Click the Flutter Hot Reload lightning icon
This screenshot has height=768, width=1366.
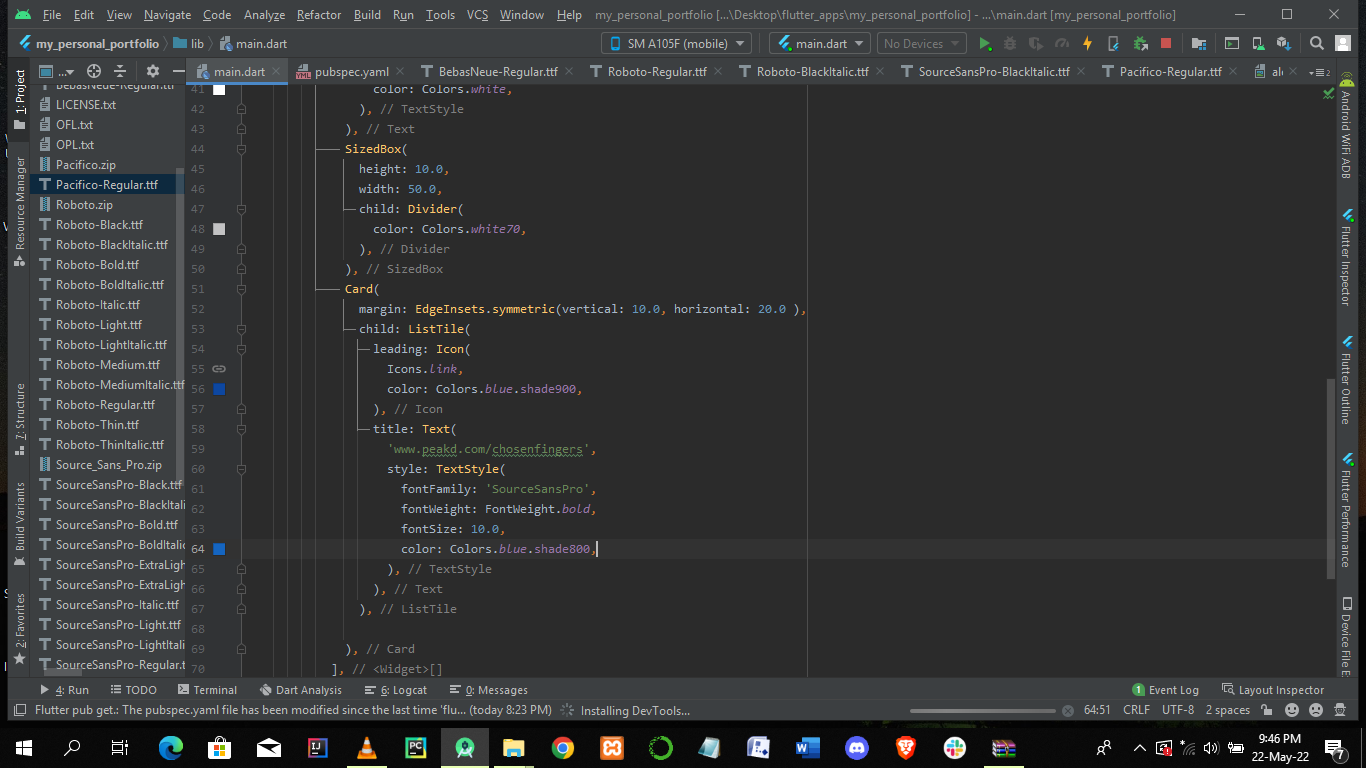1087,44
